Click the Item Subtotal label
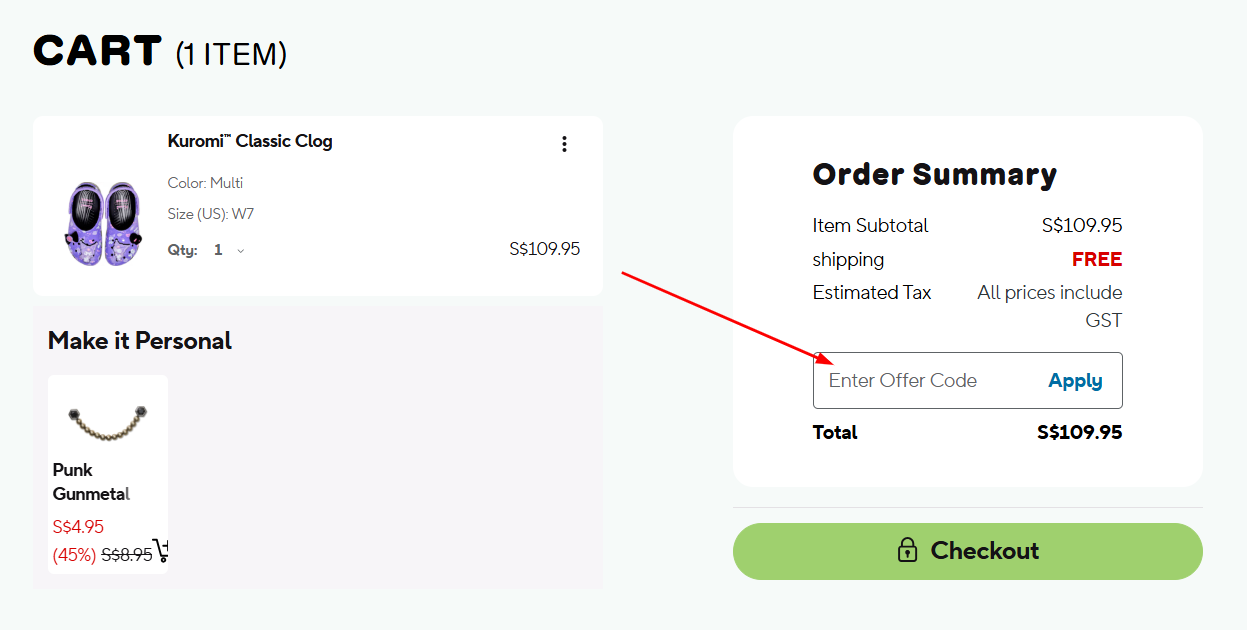 pos(869,225)
